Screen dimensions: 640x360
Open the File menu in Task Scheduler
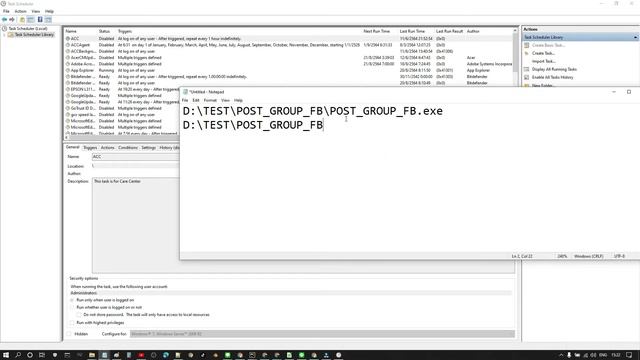pos(6,11)
